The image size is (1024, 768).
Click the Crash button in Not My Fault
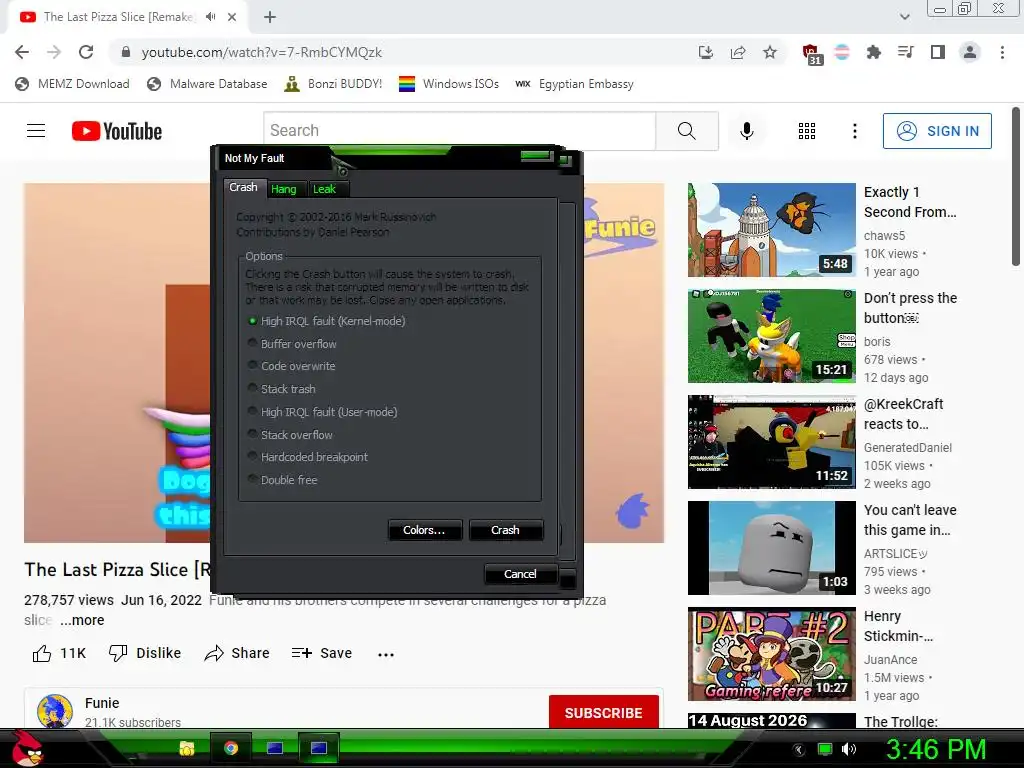click(x=505, y=530)
